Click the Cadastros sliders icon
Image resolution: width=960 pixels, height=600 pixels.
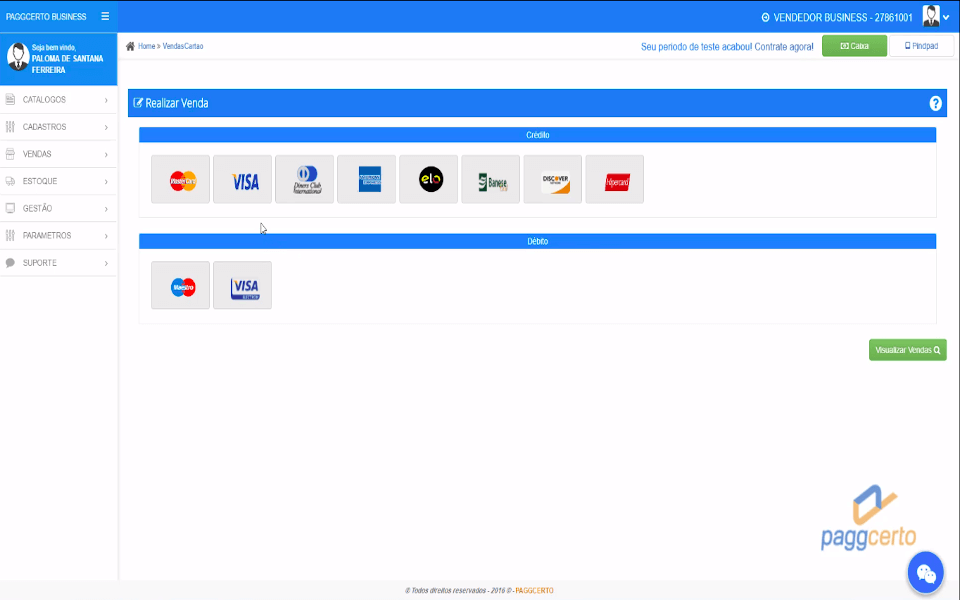(10, 127)
